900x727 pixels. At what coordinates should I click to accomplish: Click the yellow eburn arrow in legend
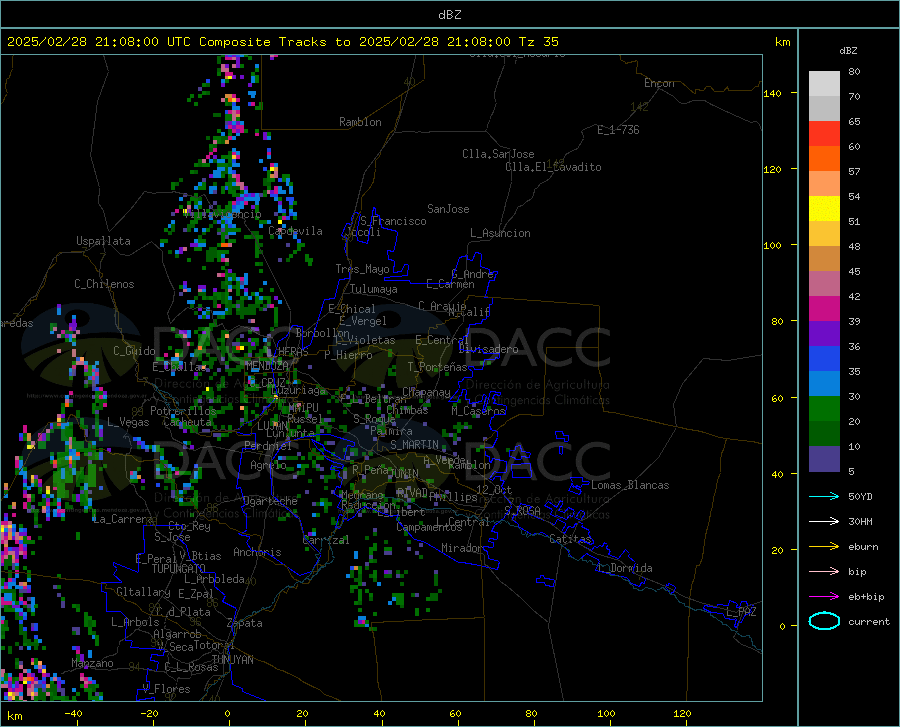(x=824, y=547)
